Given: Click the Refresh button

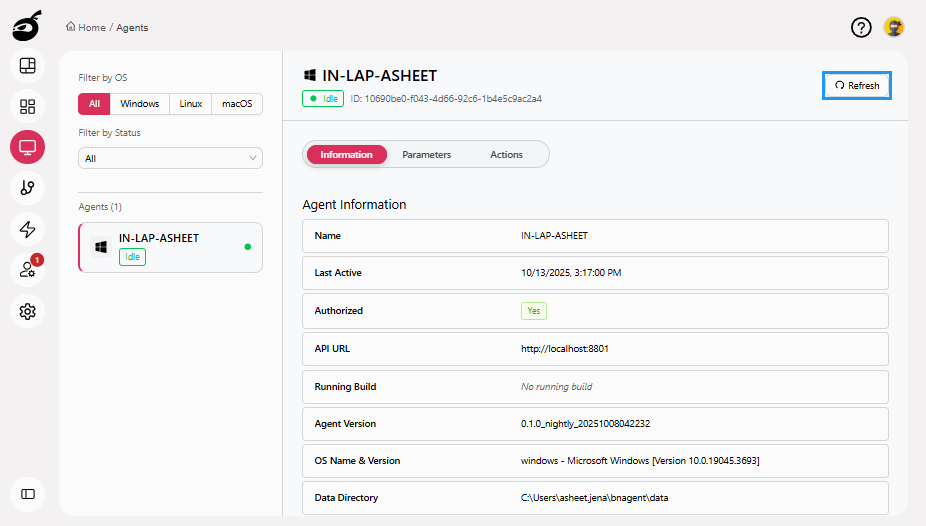Looking at the screenshot, I should (x=857, y=86).
